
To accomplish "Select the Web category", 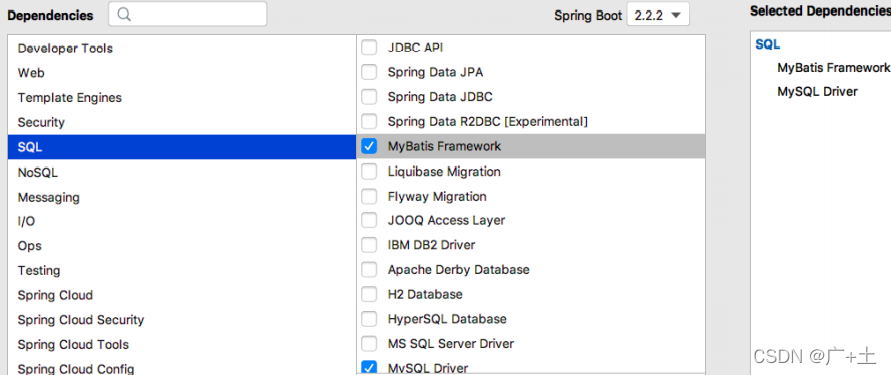I will [x=182, y=73].
